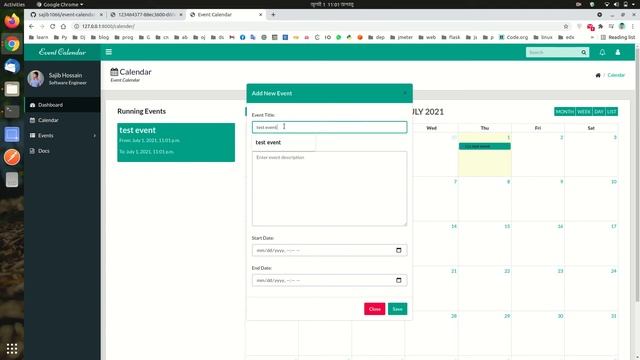The height and width of the screenshot is (360, 640).
Task: Open Calendar in the sidebar
Action: coord(62,120)
